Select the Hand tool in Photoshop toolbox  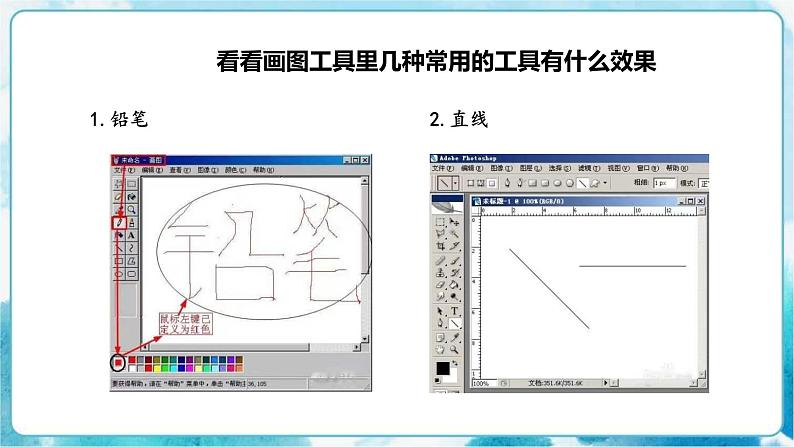coord(441,349)
